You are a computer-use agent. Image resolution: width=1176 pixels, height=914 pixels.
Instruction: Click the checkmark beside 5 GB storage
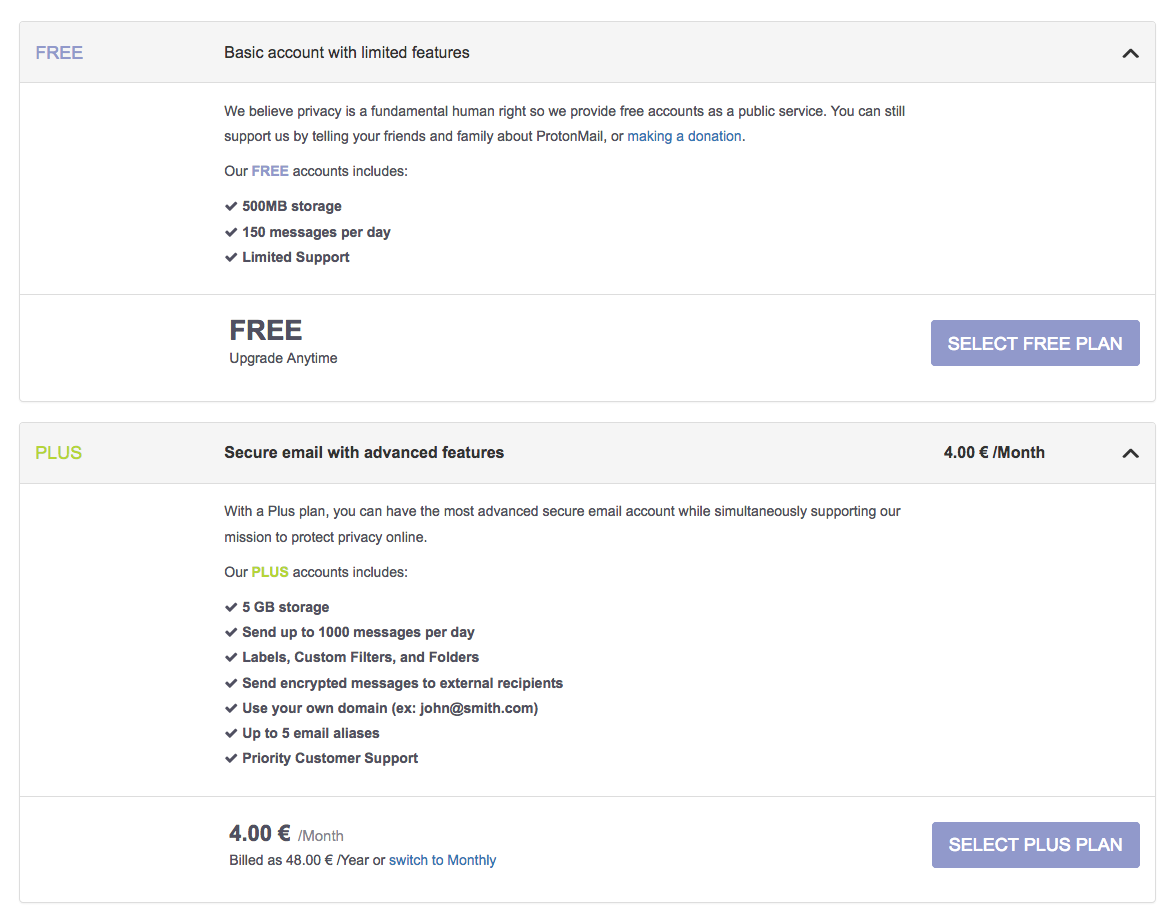tap(231, 607)
